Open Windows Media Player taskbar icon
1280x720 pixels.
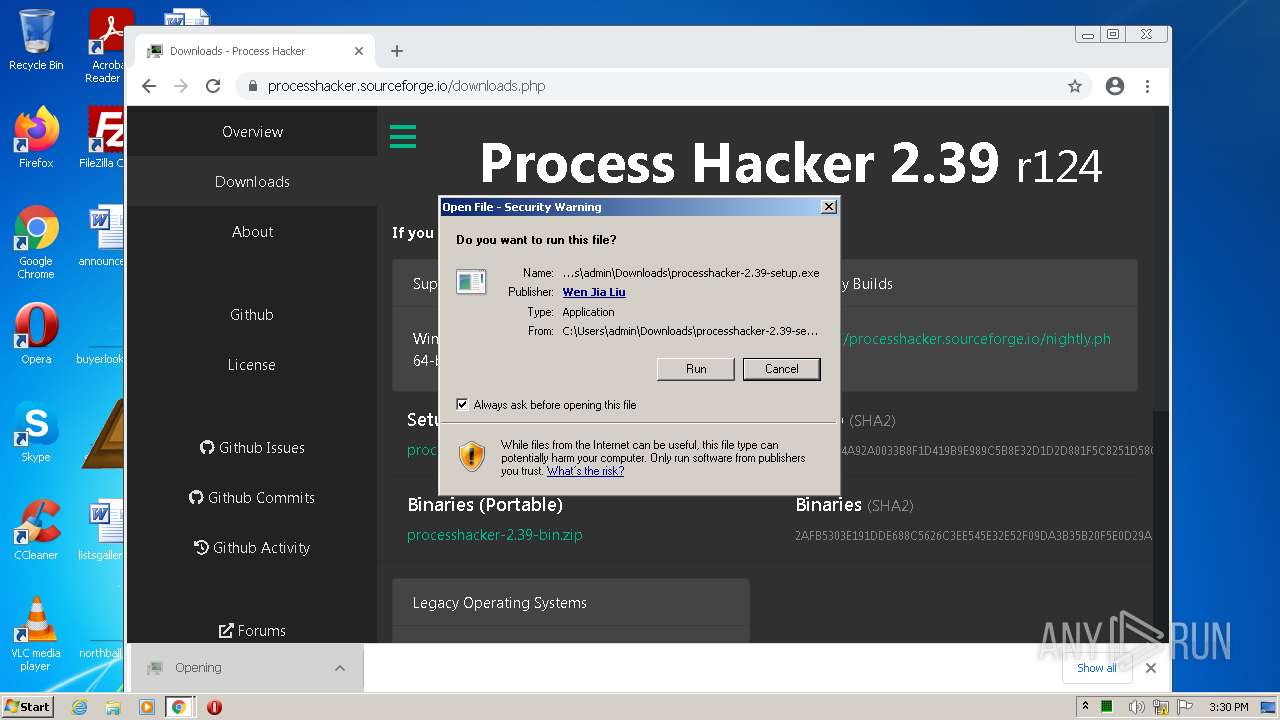146,707
